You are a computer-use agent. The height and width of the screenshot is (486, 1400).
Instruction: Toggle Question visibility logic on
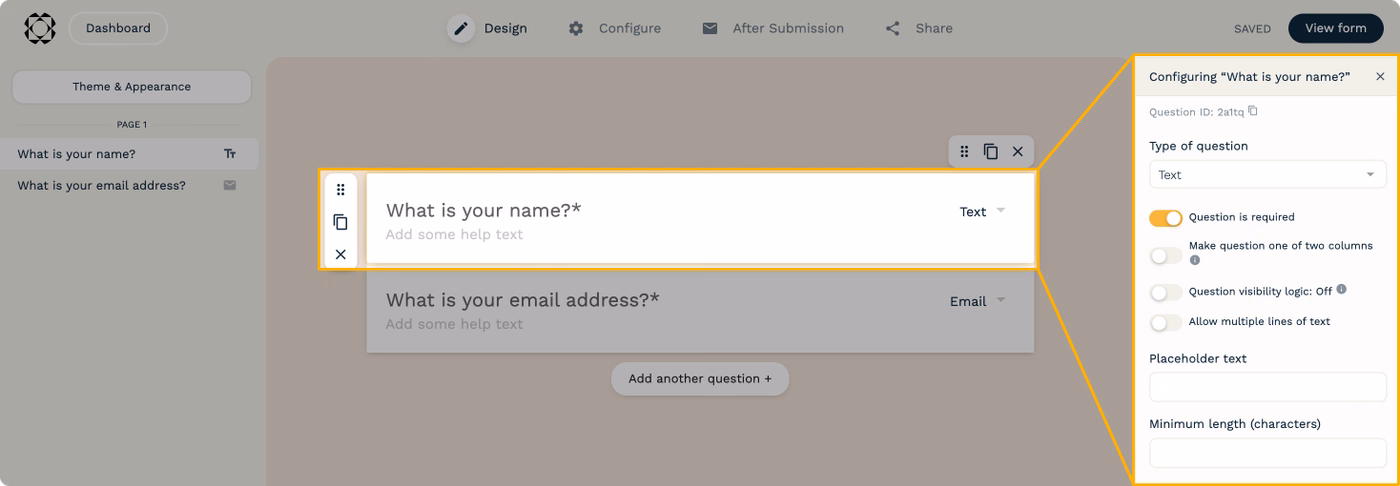[x=1165, y=293]
